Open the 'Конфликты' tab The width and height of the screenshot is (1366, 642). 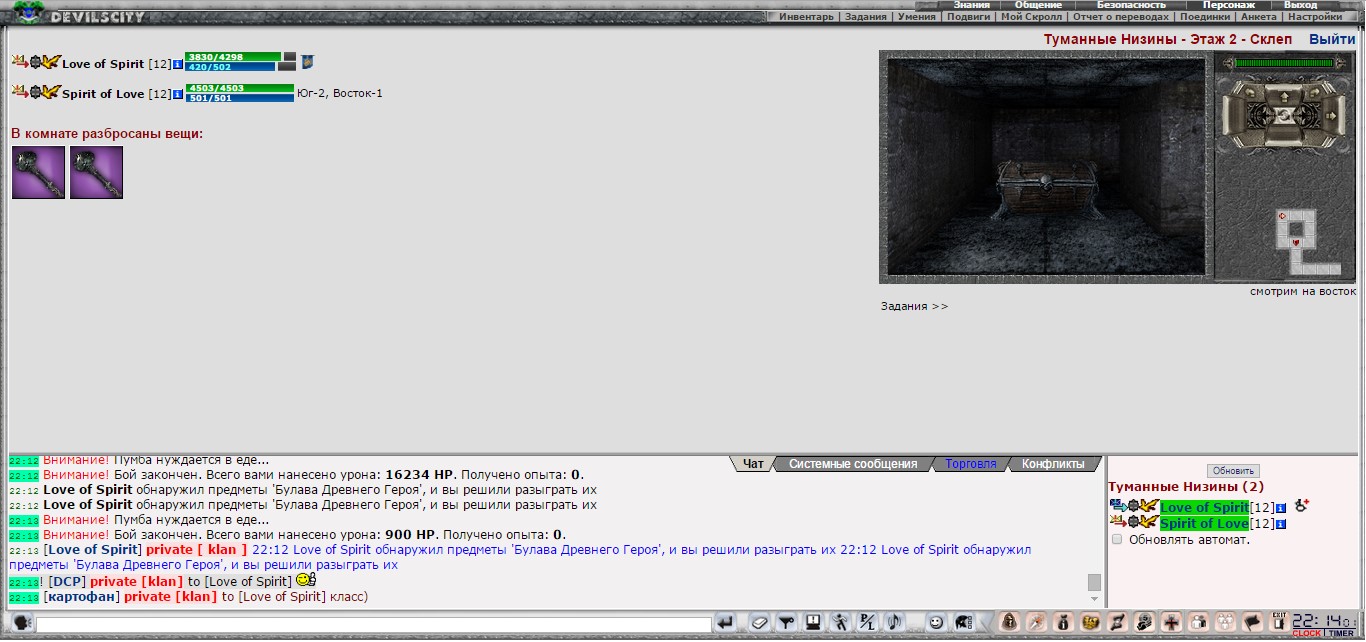point(1052,464)
